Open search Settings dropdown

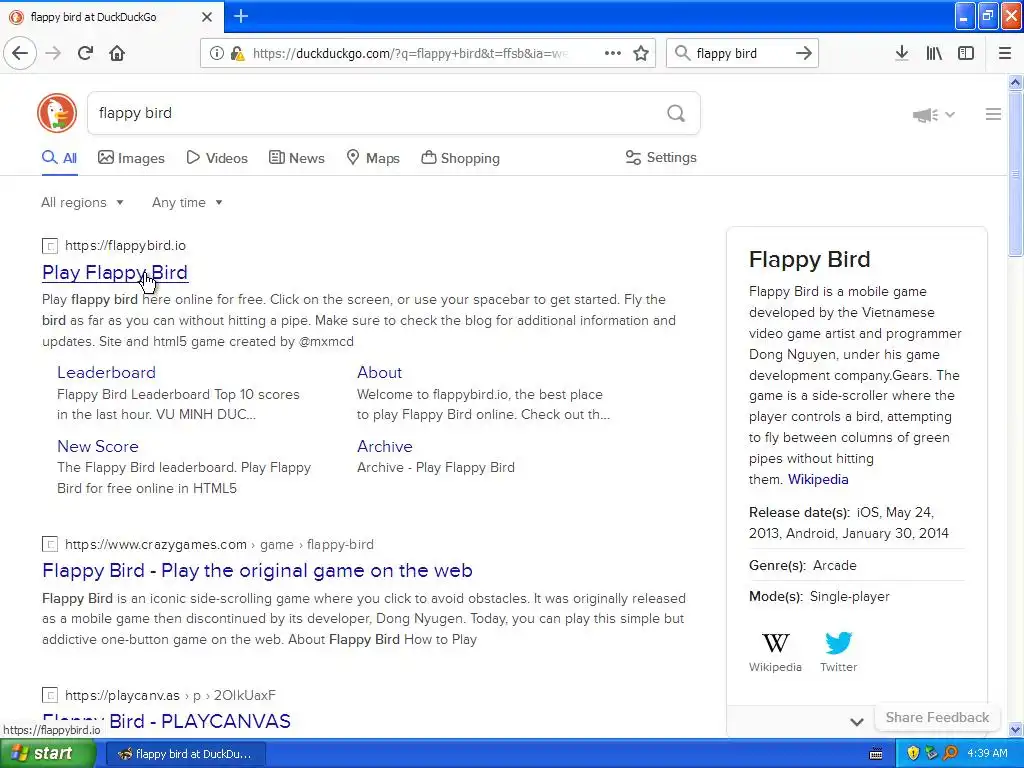pos(661,157)
